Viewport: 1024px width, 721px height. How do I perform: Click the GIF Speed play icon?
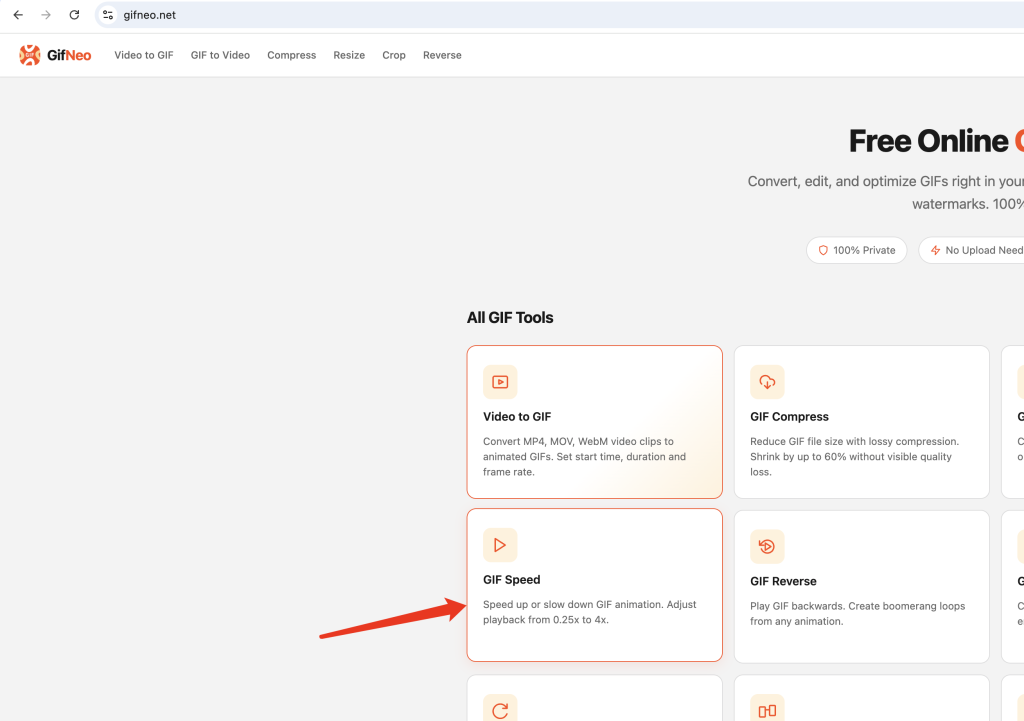click(500, 545)
